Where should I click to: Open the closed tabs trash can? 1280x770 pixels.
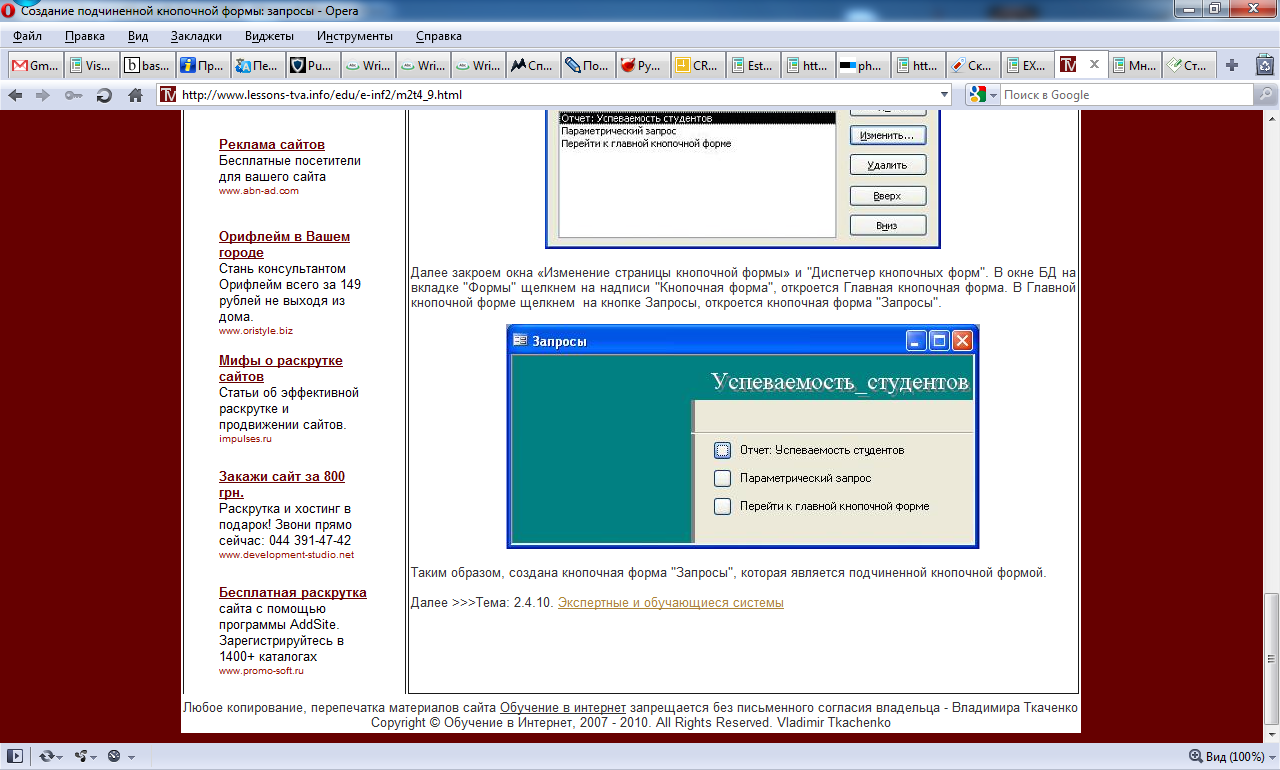(1265, 65)
